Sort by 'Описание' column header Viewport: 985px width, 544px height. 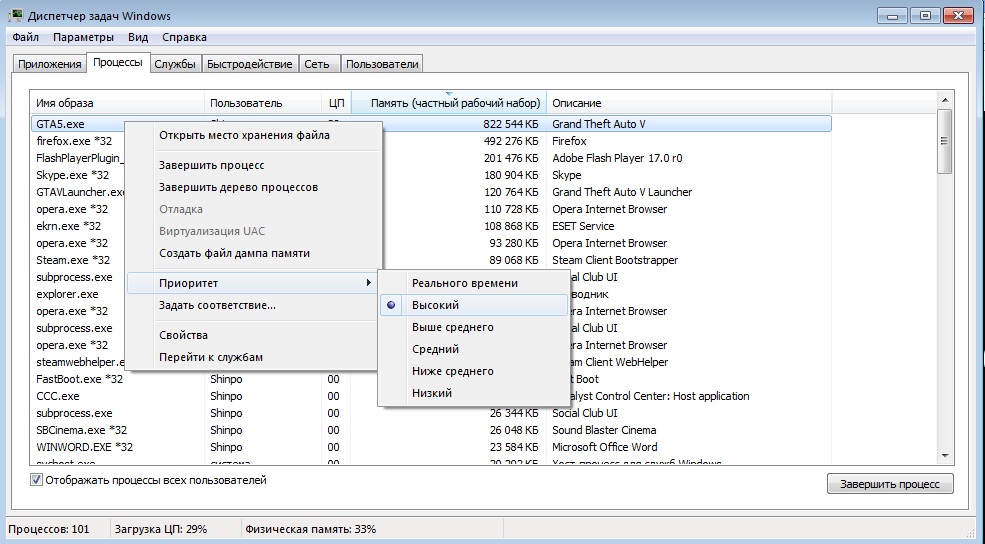pyautogui.click(x=689, y=103)
